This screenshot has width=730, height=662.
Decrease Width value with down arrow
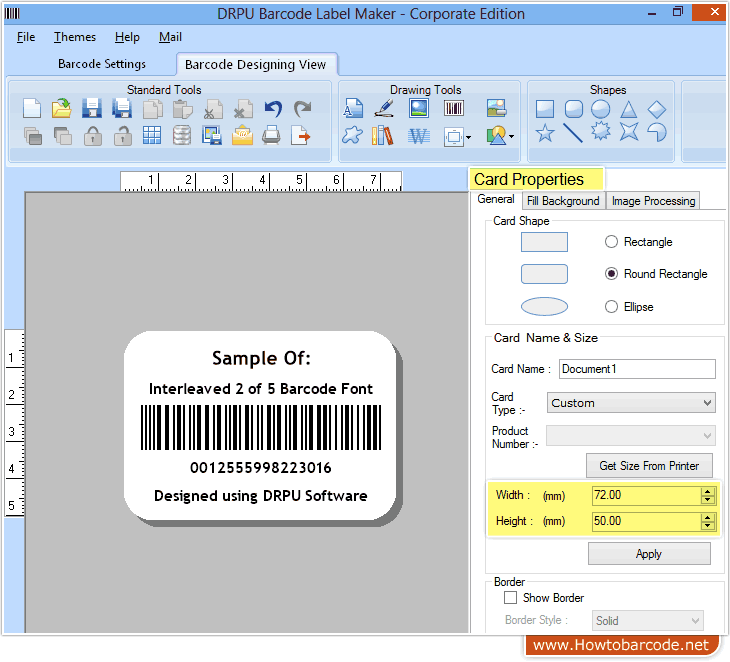coord(708,500)
